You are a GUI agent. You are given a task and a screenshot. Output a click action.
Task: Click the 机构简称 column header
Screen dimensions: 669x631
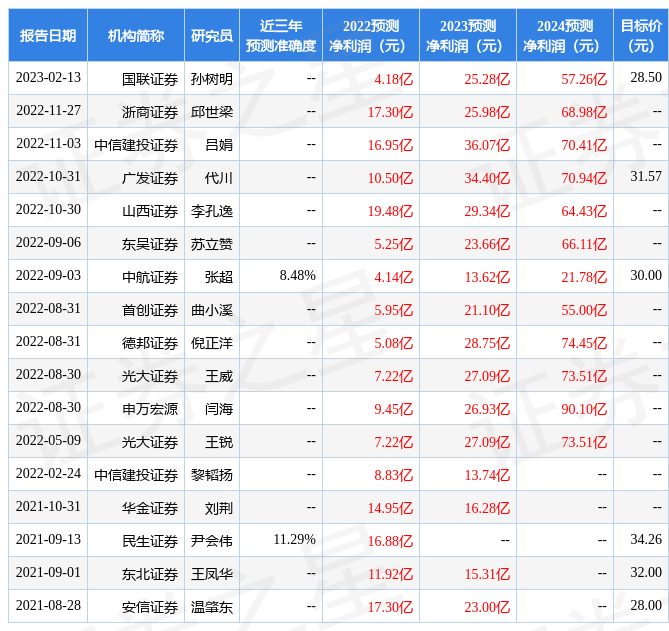click(136, 35)
